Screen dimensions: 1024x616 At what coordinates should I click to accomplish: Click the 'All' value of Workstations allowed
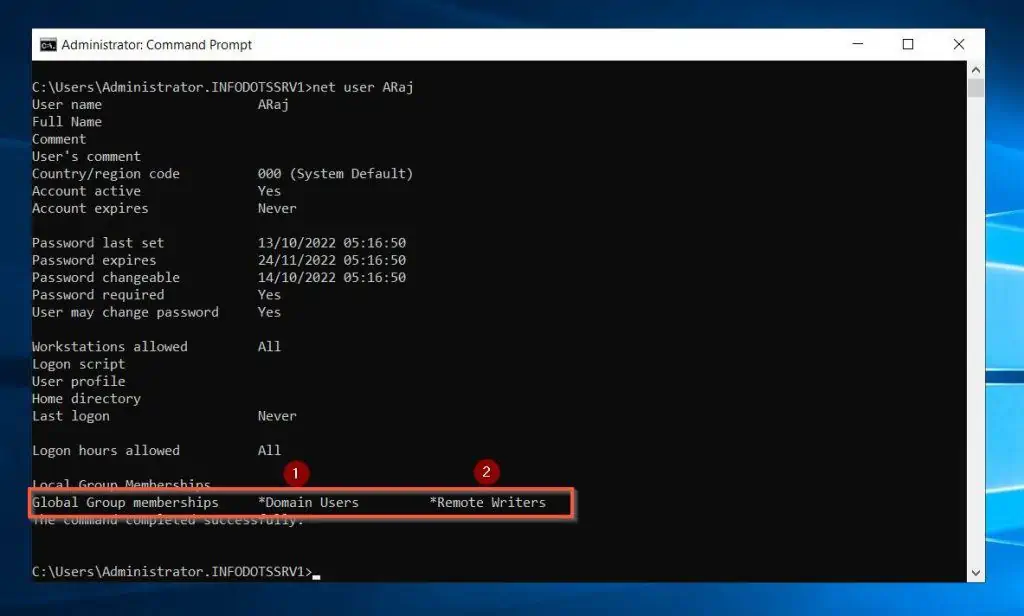click(x=269, y=347)
